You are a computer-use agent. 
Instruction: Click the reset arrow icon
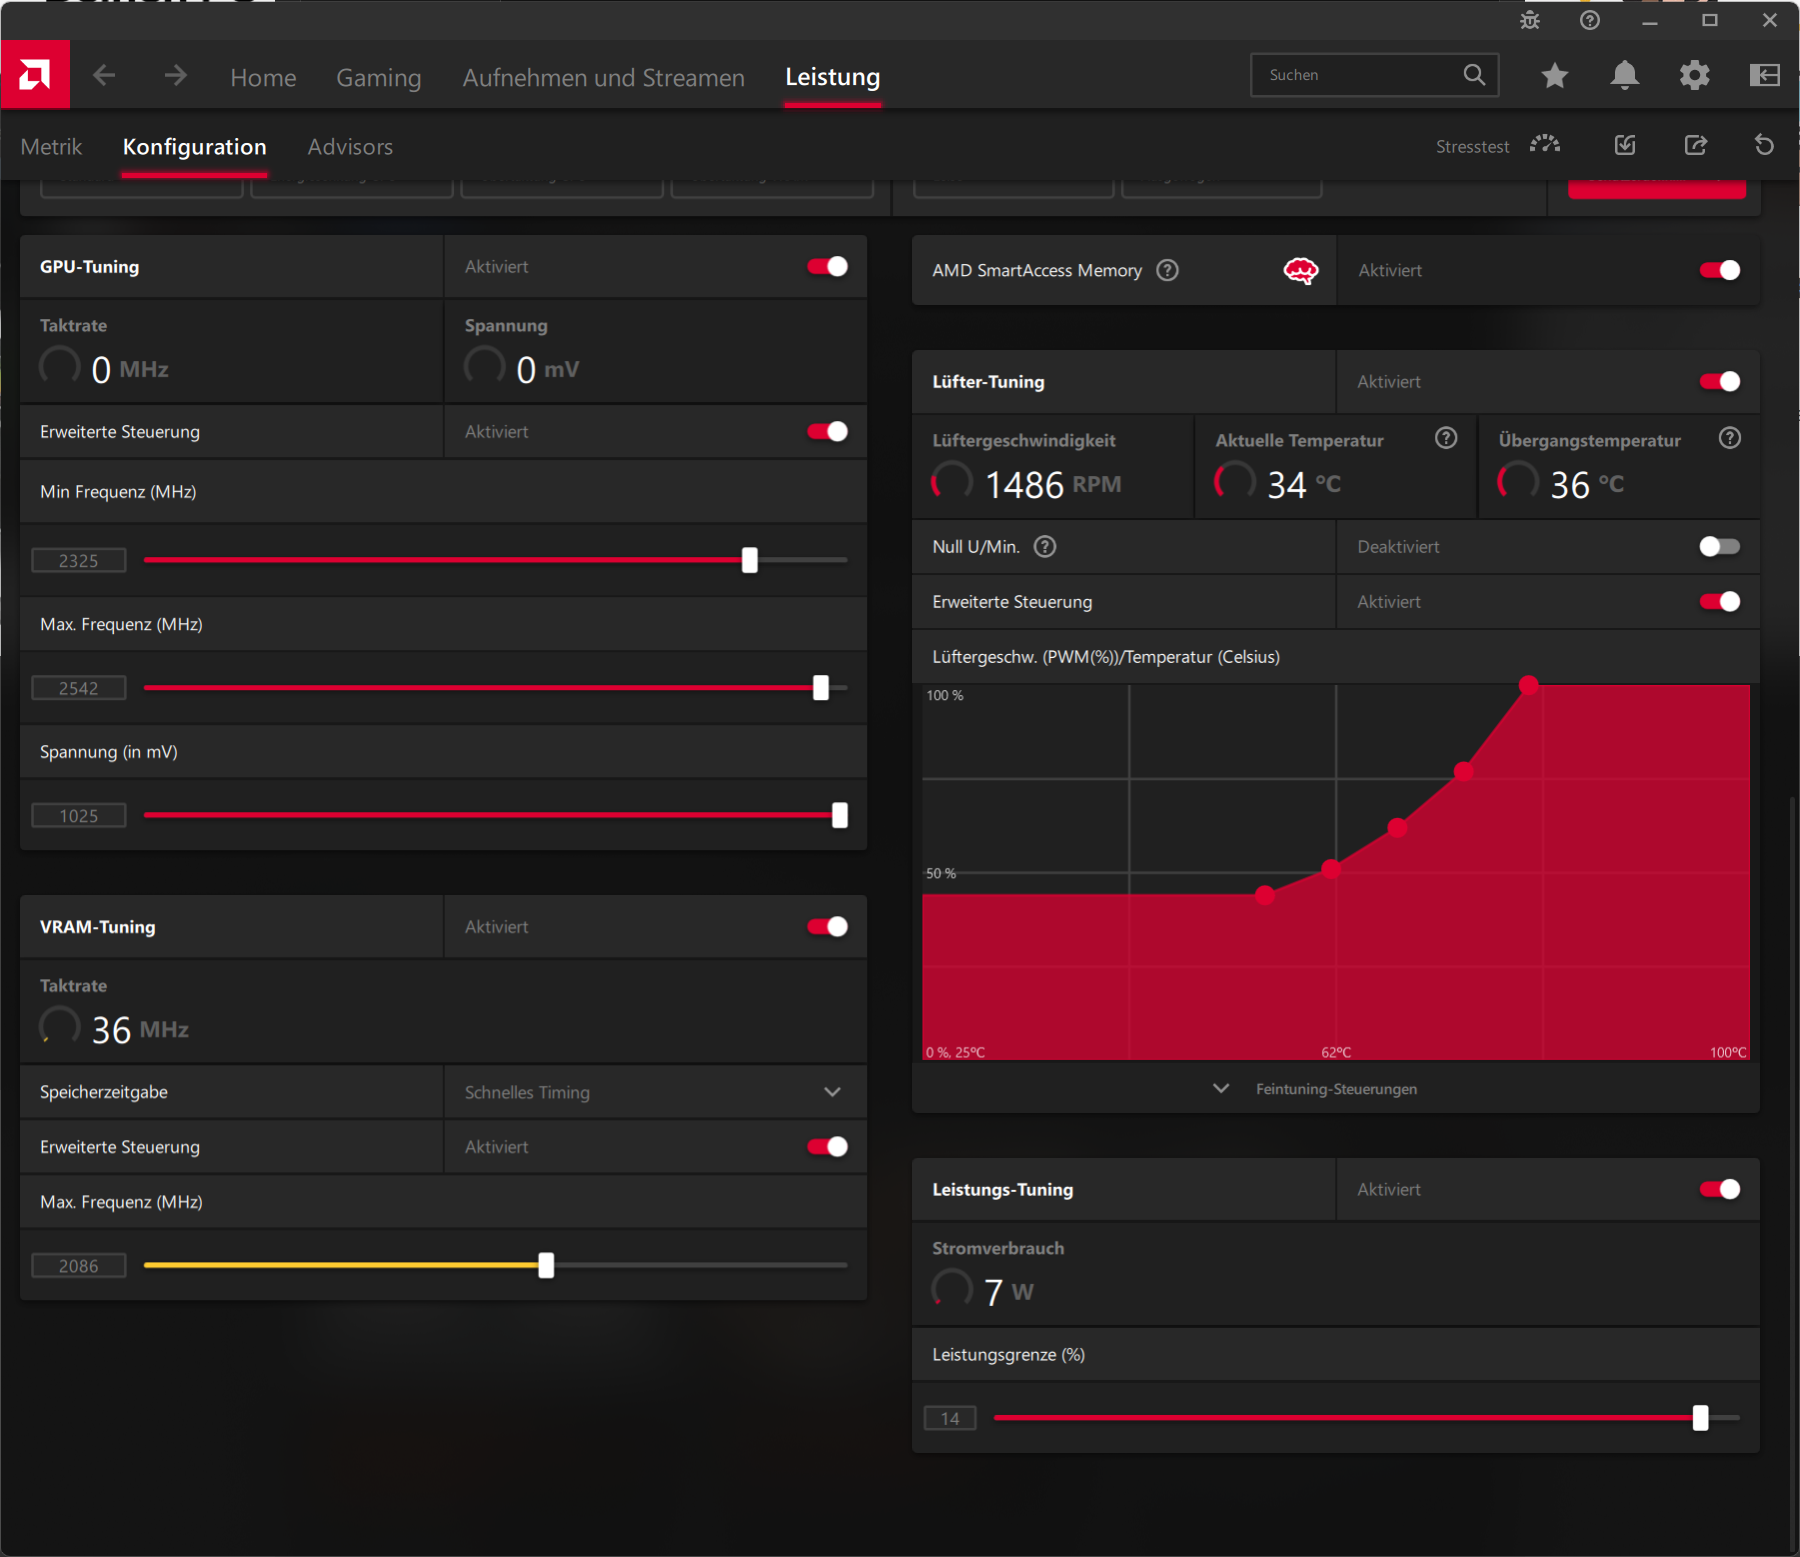tap(1765, 145)
